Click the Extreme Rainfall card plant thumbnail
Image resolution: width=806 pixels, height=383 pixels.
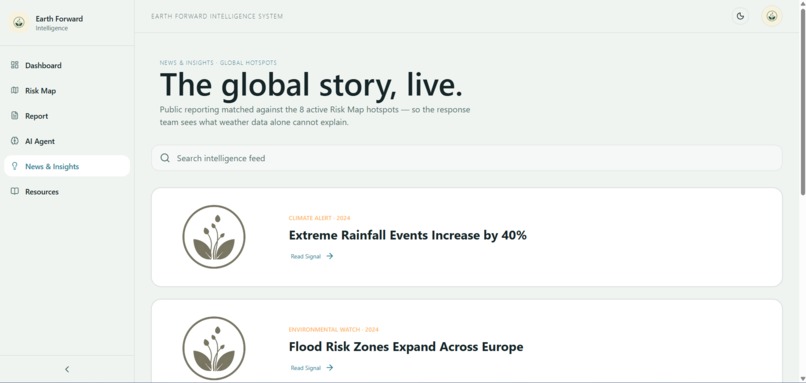tap(214, 236)
